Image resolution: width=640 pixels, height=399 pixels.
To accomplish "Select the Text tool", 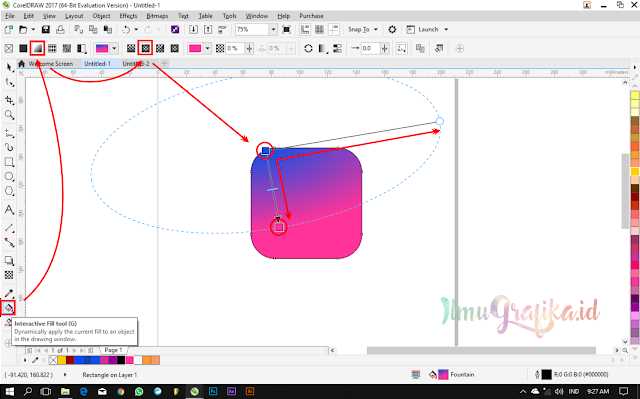I will 9,210.
